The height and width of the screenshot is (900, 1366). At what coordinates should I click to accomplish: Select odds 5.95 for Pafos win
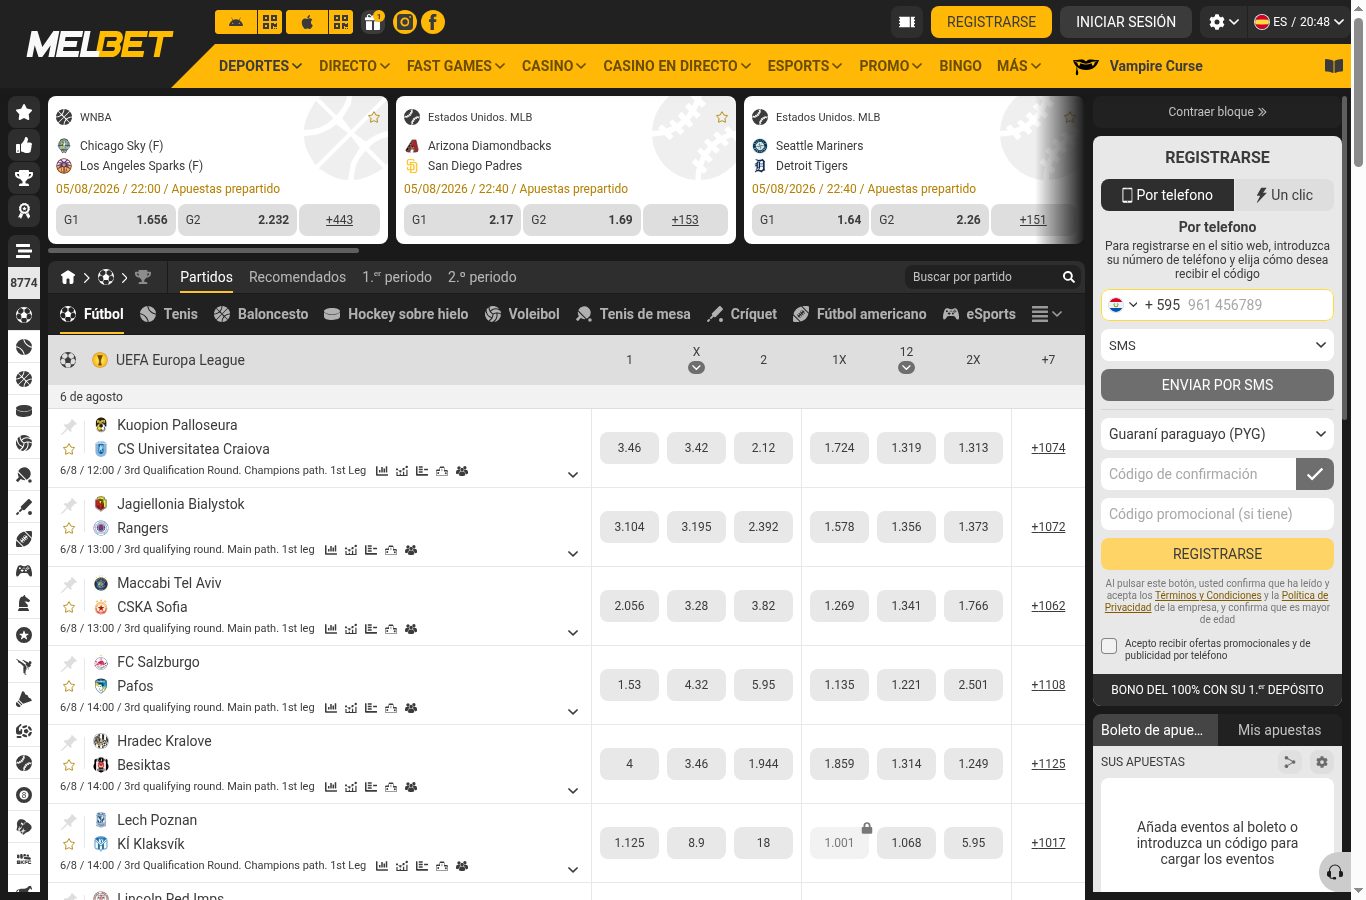click(x=763, y=685)
